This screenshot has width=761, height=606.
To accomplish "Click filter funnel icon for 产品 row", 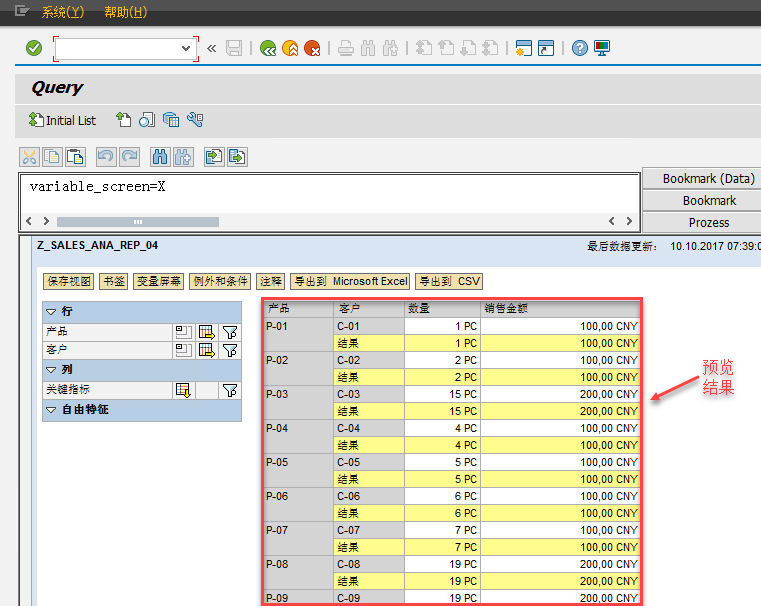I will click(230, 332).
